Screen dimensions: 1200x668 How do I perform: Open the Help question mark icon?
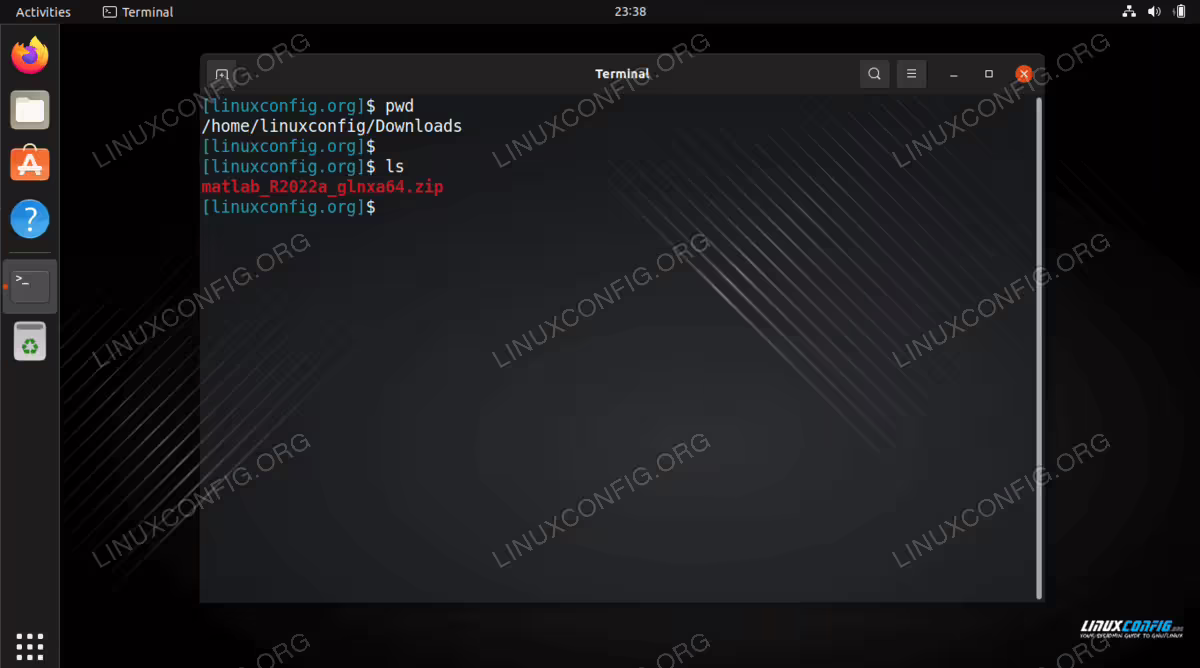[x=30, y=218]
